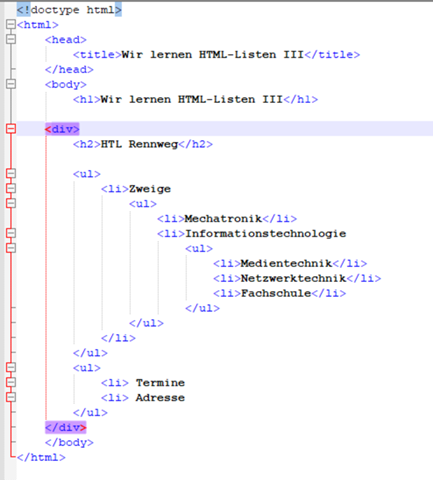Click the highlighted opening div tag

(62, 129)
